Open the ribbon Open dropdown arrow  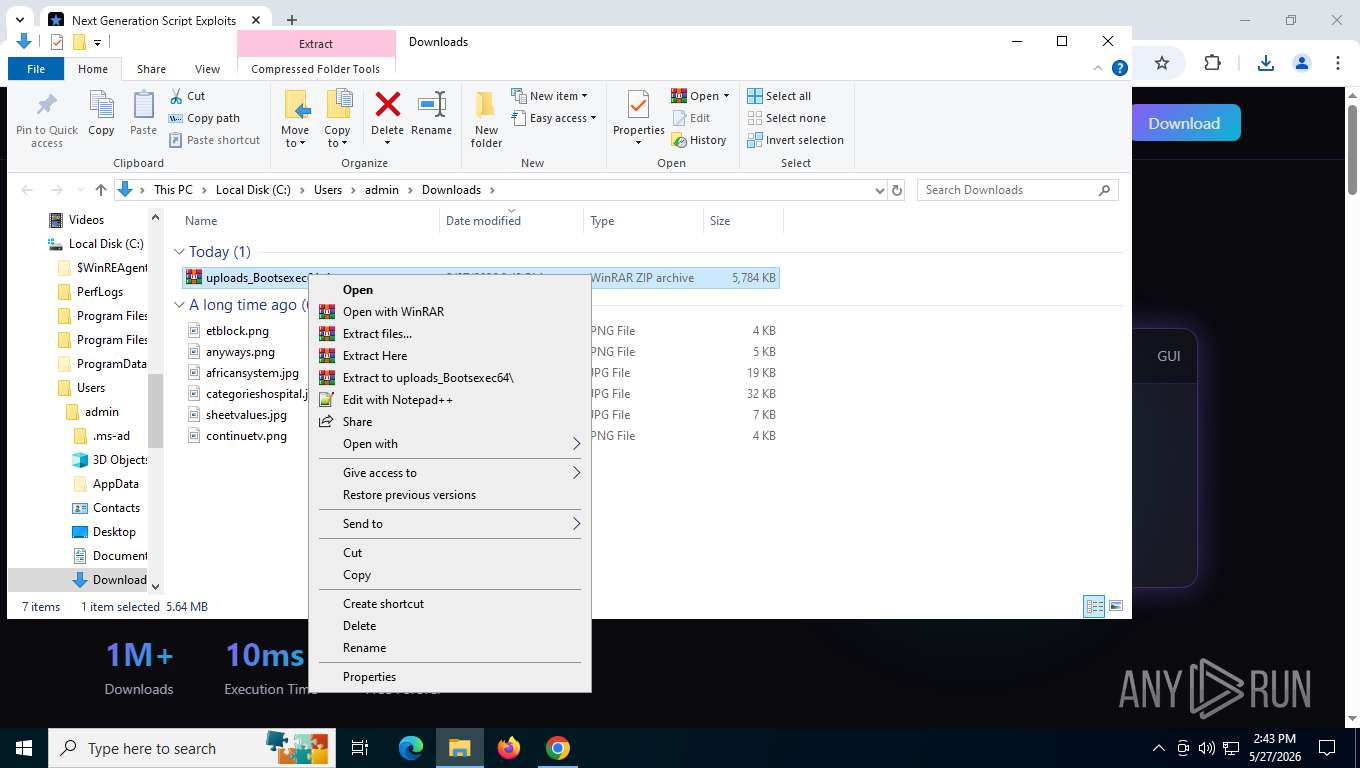[x=726, y=96]
